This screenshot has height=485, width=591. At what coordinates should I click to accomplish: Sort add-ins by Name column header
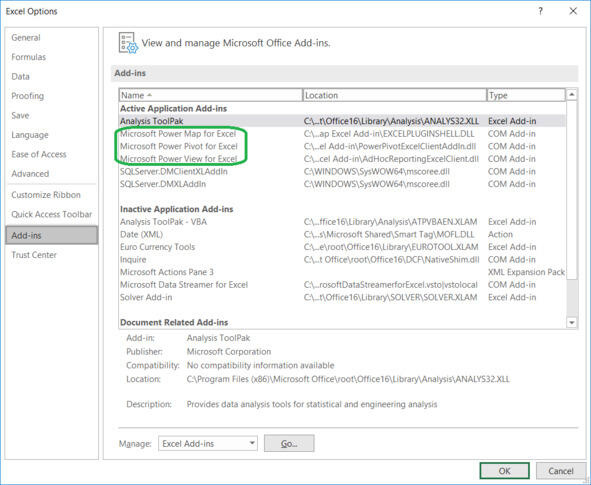[211, 95]
